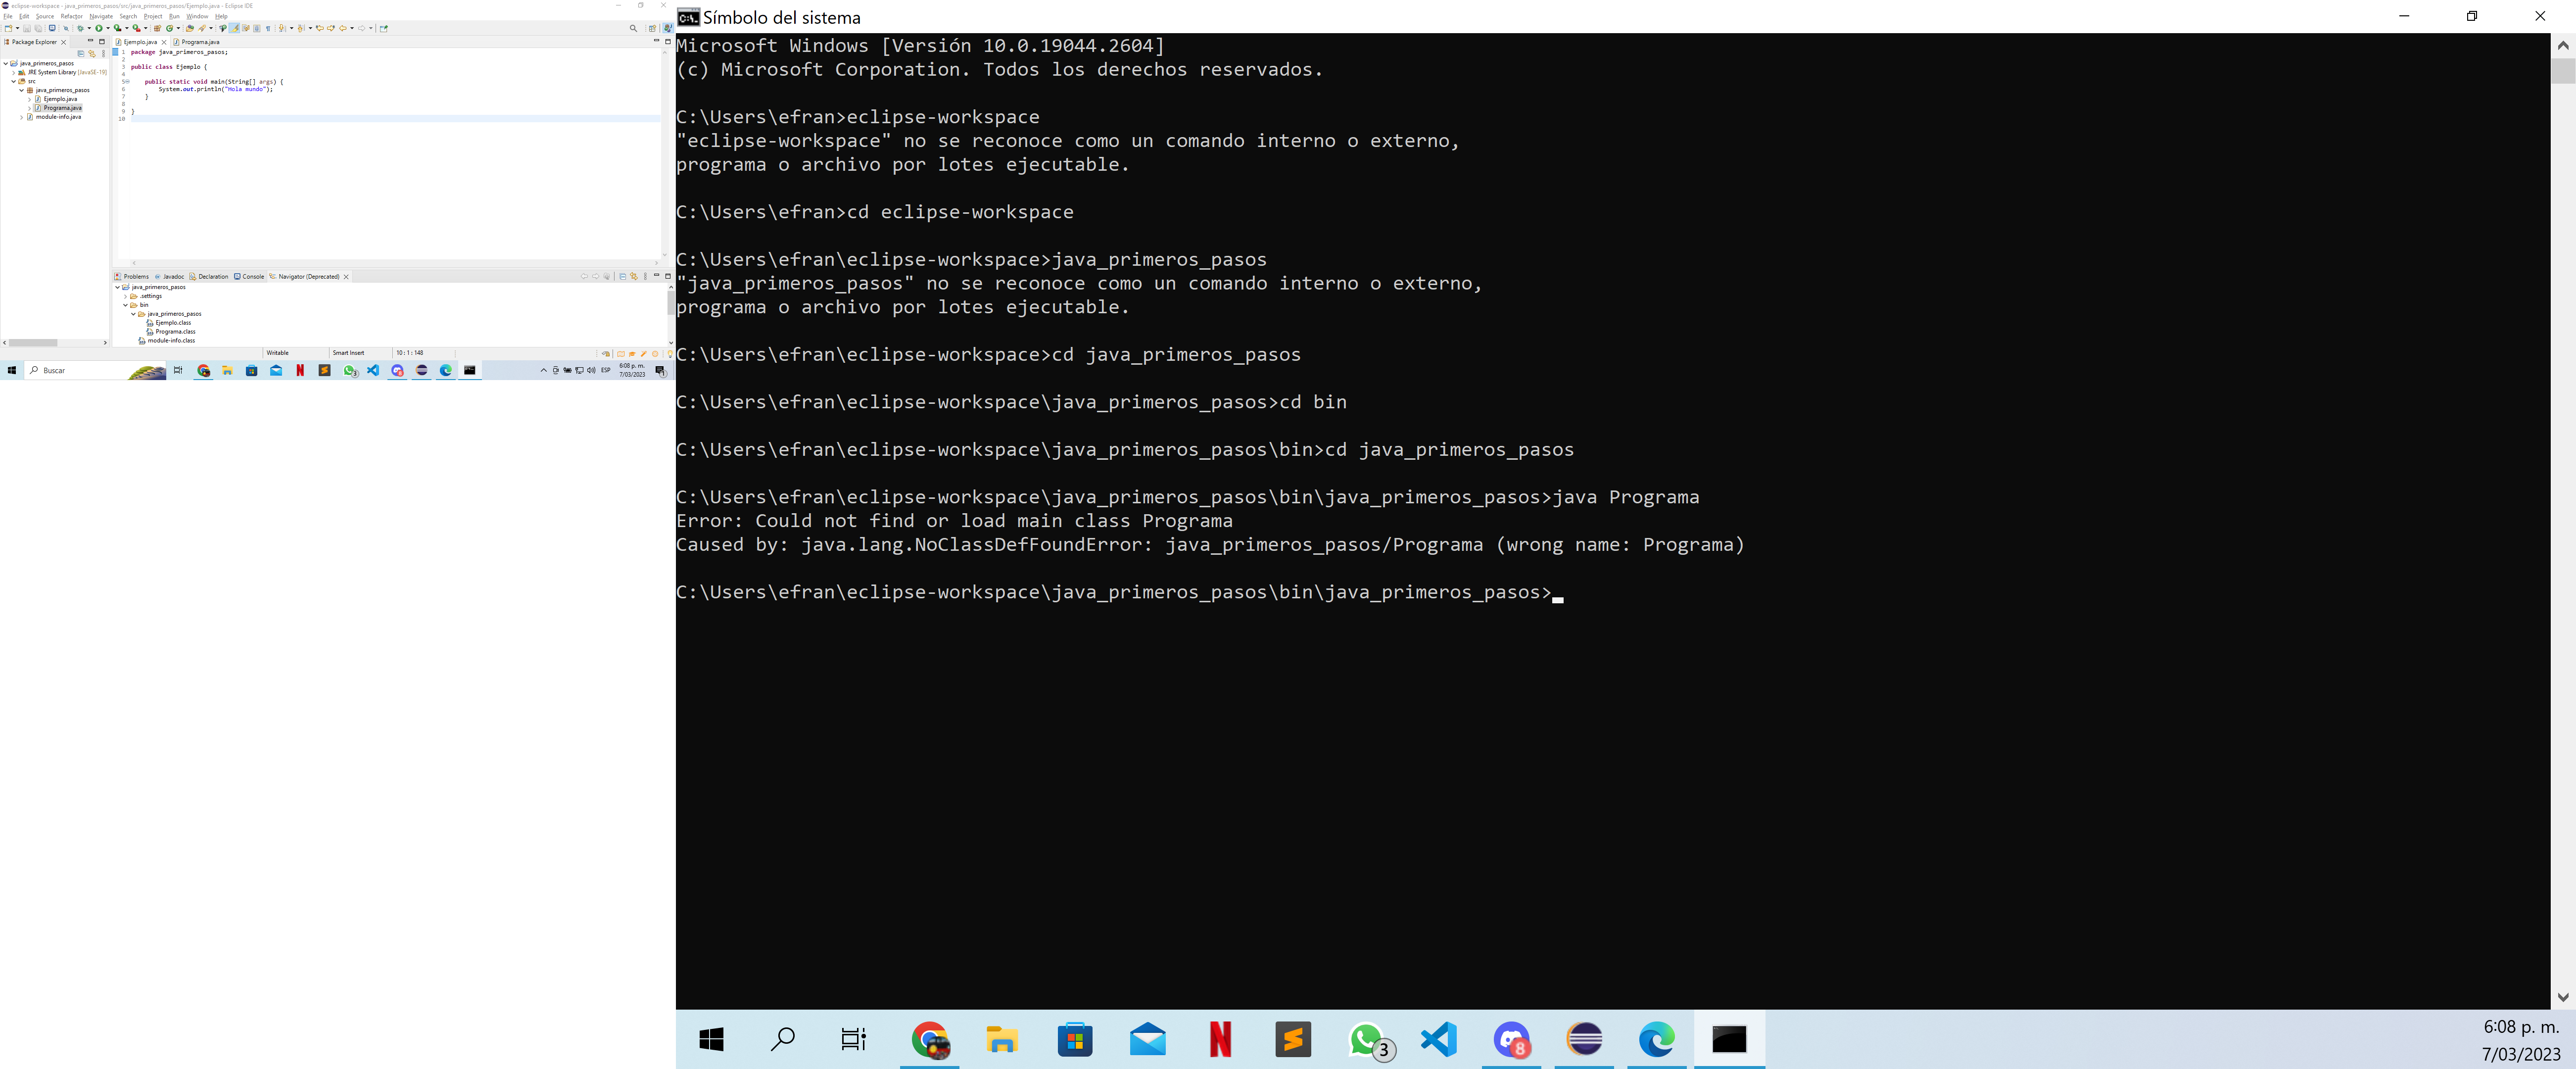Toggle Pin Editor icon in Eclipse toolbar
Image resolution: width=2576 pixels, height=1069 pixels.
pos(384,28)
